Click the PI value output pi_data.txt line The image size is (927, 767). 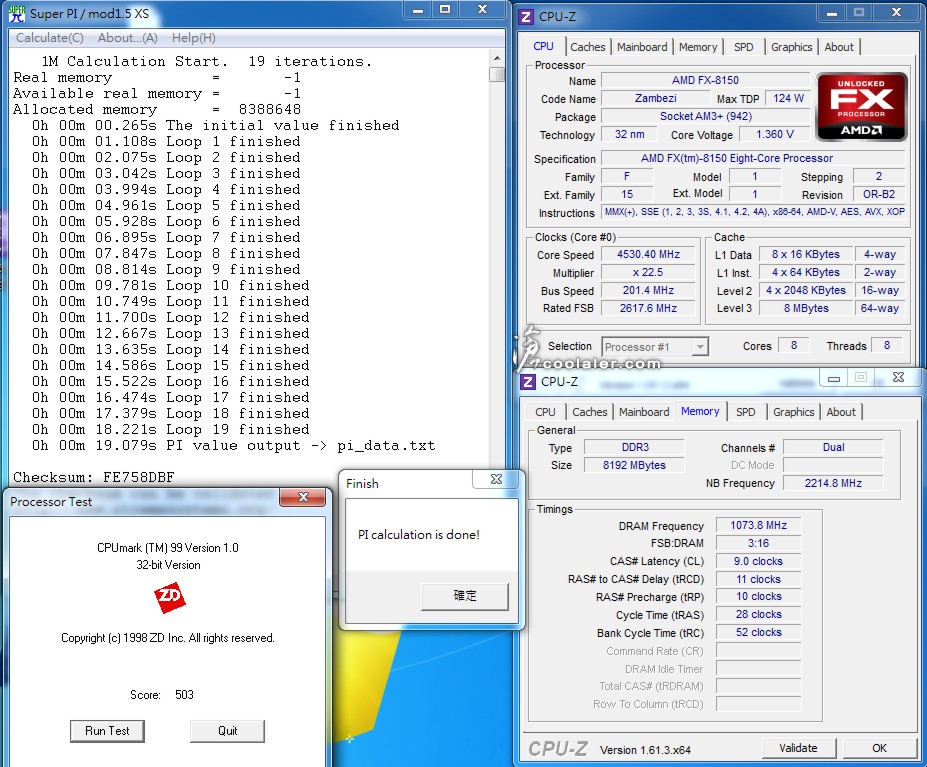click(x=234, y=445)
